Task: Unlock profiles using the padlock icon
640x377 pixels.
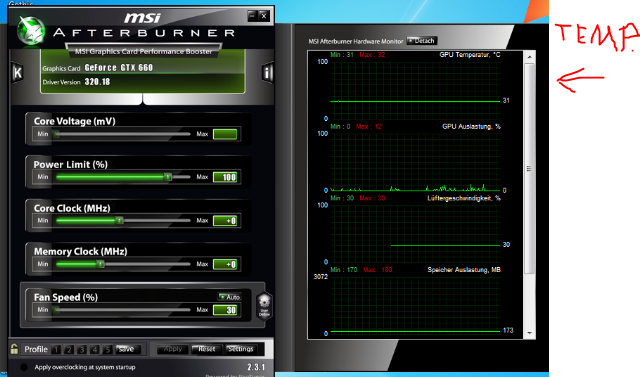Action: coord(14,349)
